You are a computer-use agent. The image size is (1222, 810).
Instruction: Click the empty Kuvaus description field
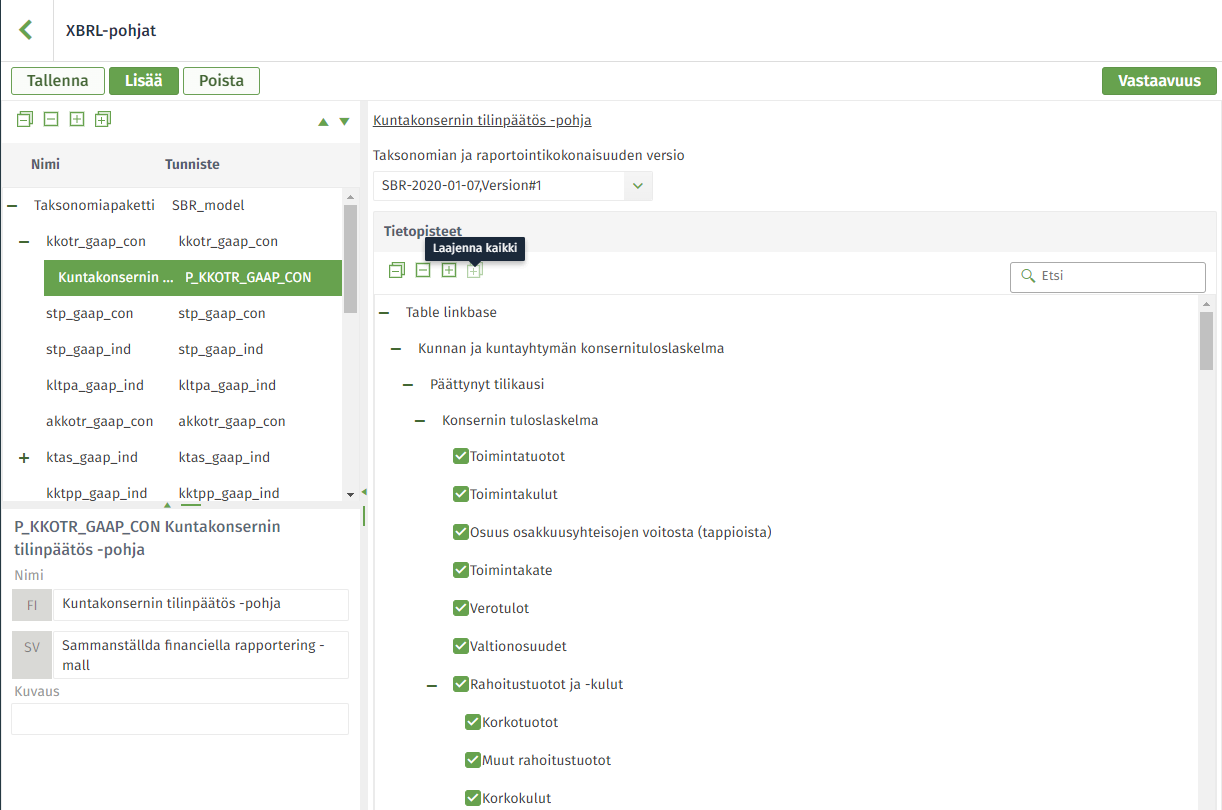(180, 719)
